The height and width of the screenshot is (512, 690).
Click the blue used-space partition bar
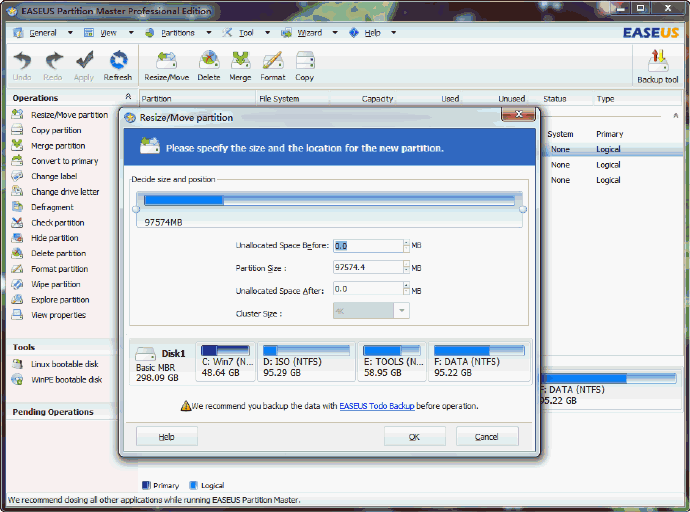pyautogui.click(x=184, y=201)
